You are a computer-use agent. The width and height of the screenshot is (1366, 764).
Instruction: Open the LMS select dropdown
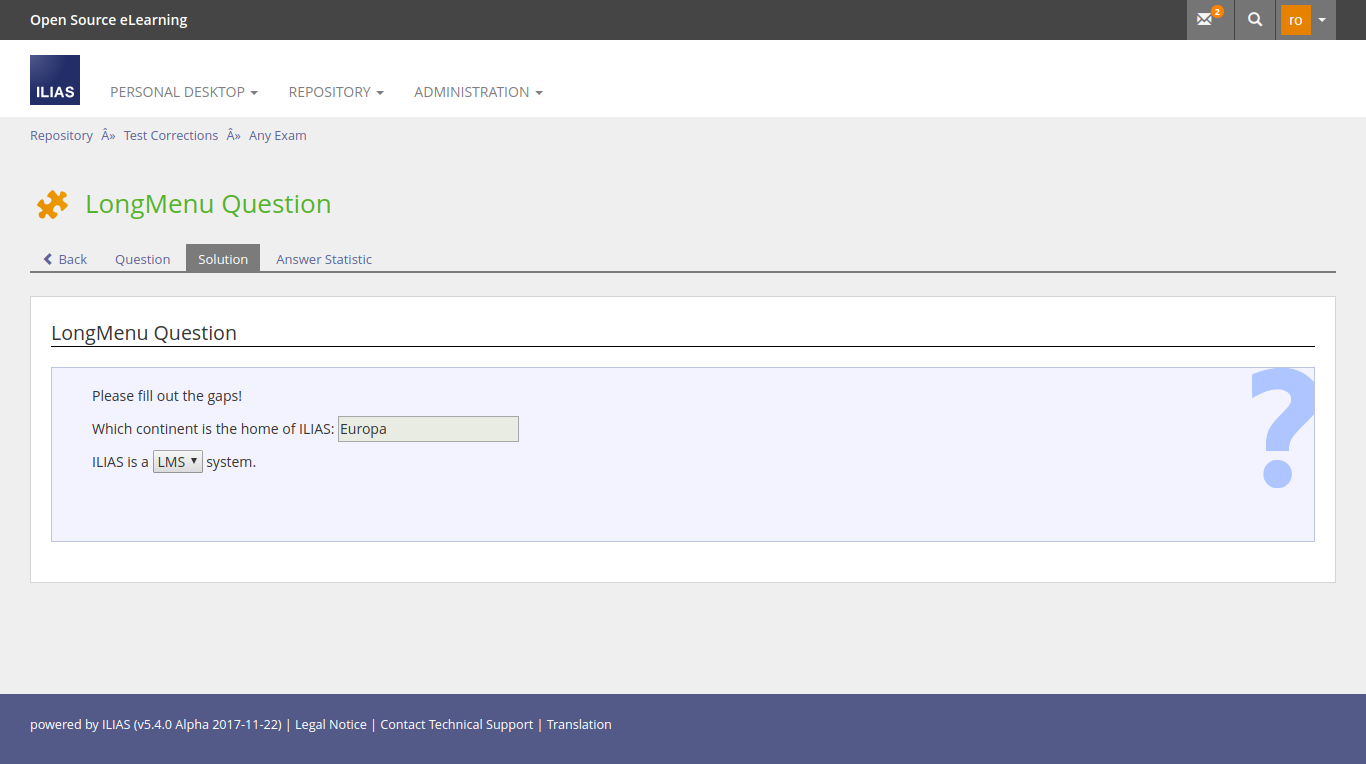pos(177,462)
